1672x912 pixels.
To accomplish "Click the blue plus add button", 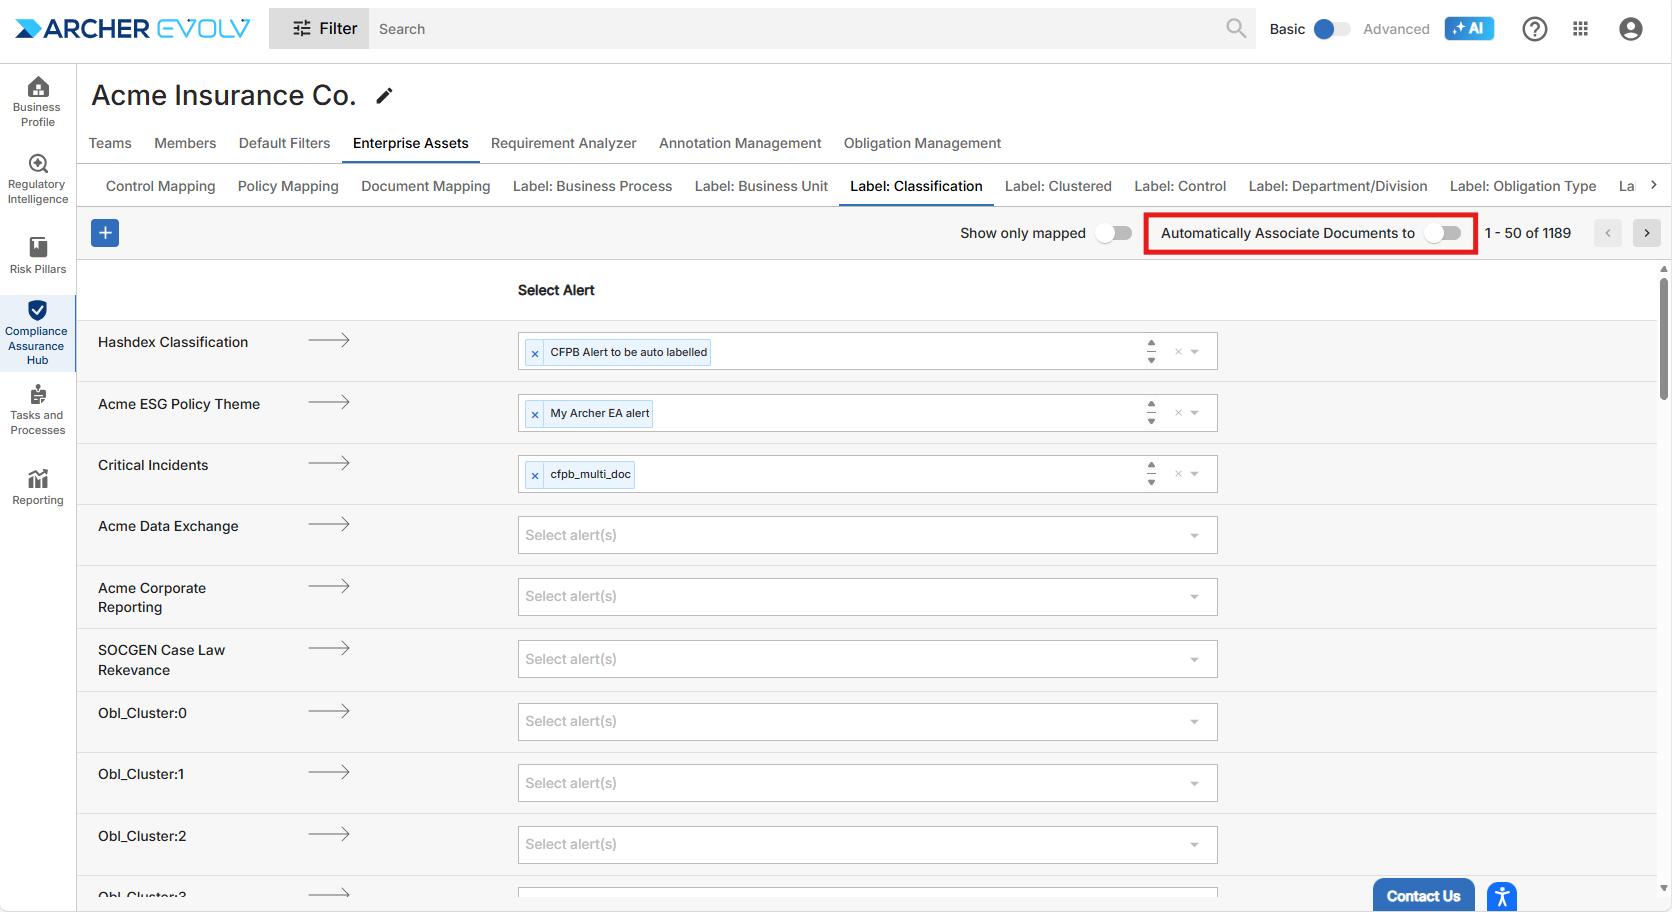I will pos(105,233).
